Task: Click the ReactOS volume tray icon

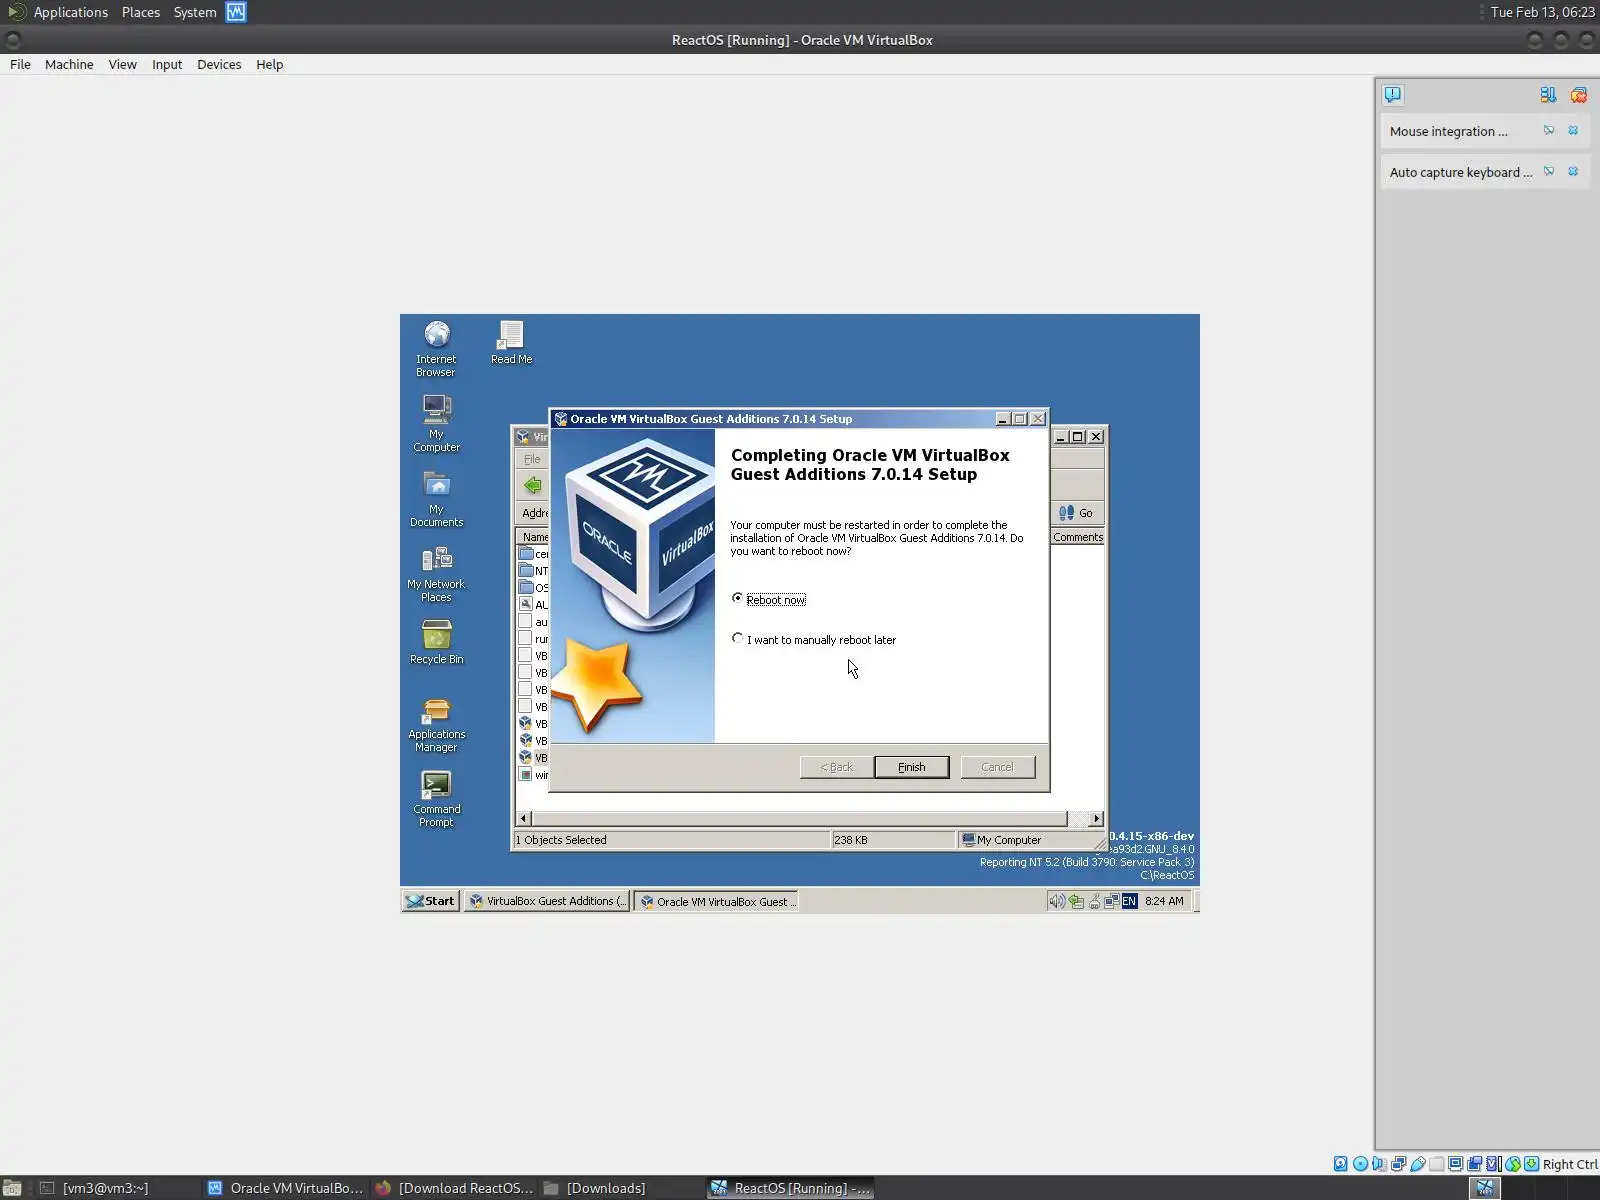Action: 1056,901
